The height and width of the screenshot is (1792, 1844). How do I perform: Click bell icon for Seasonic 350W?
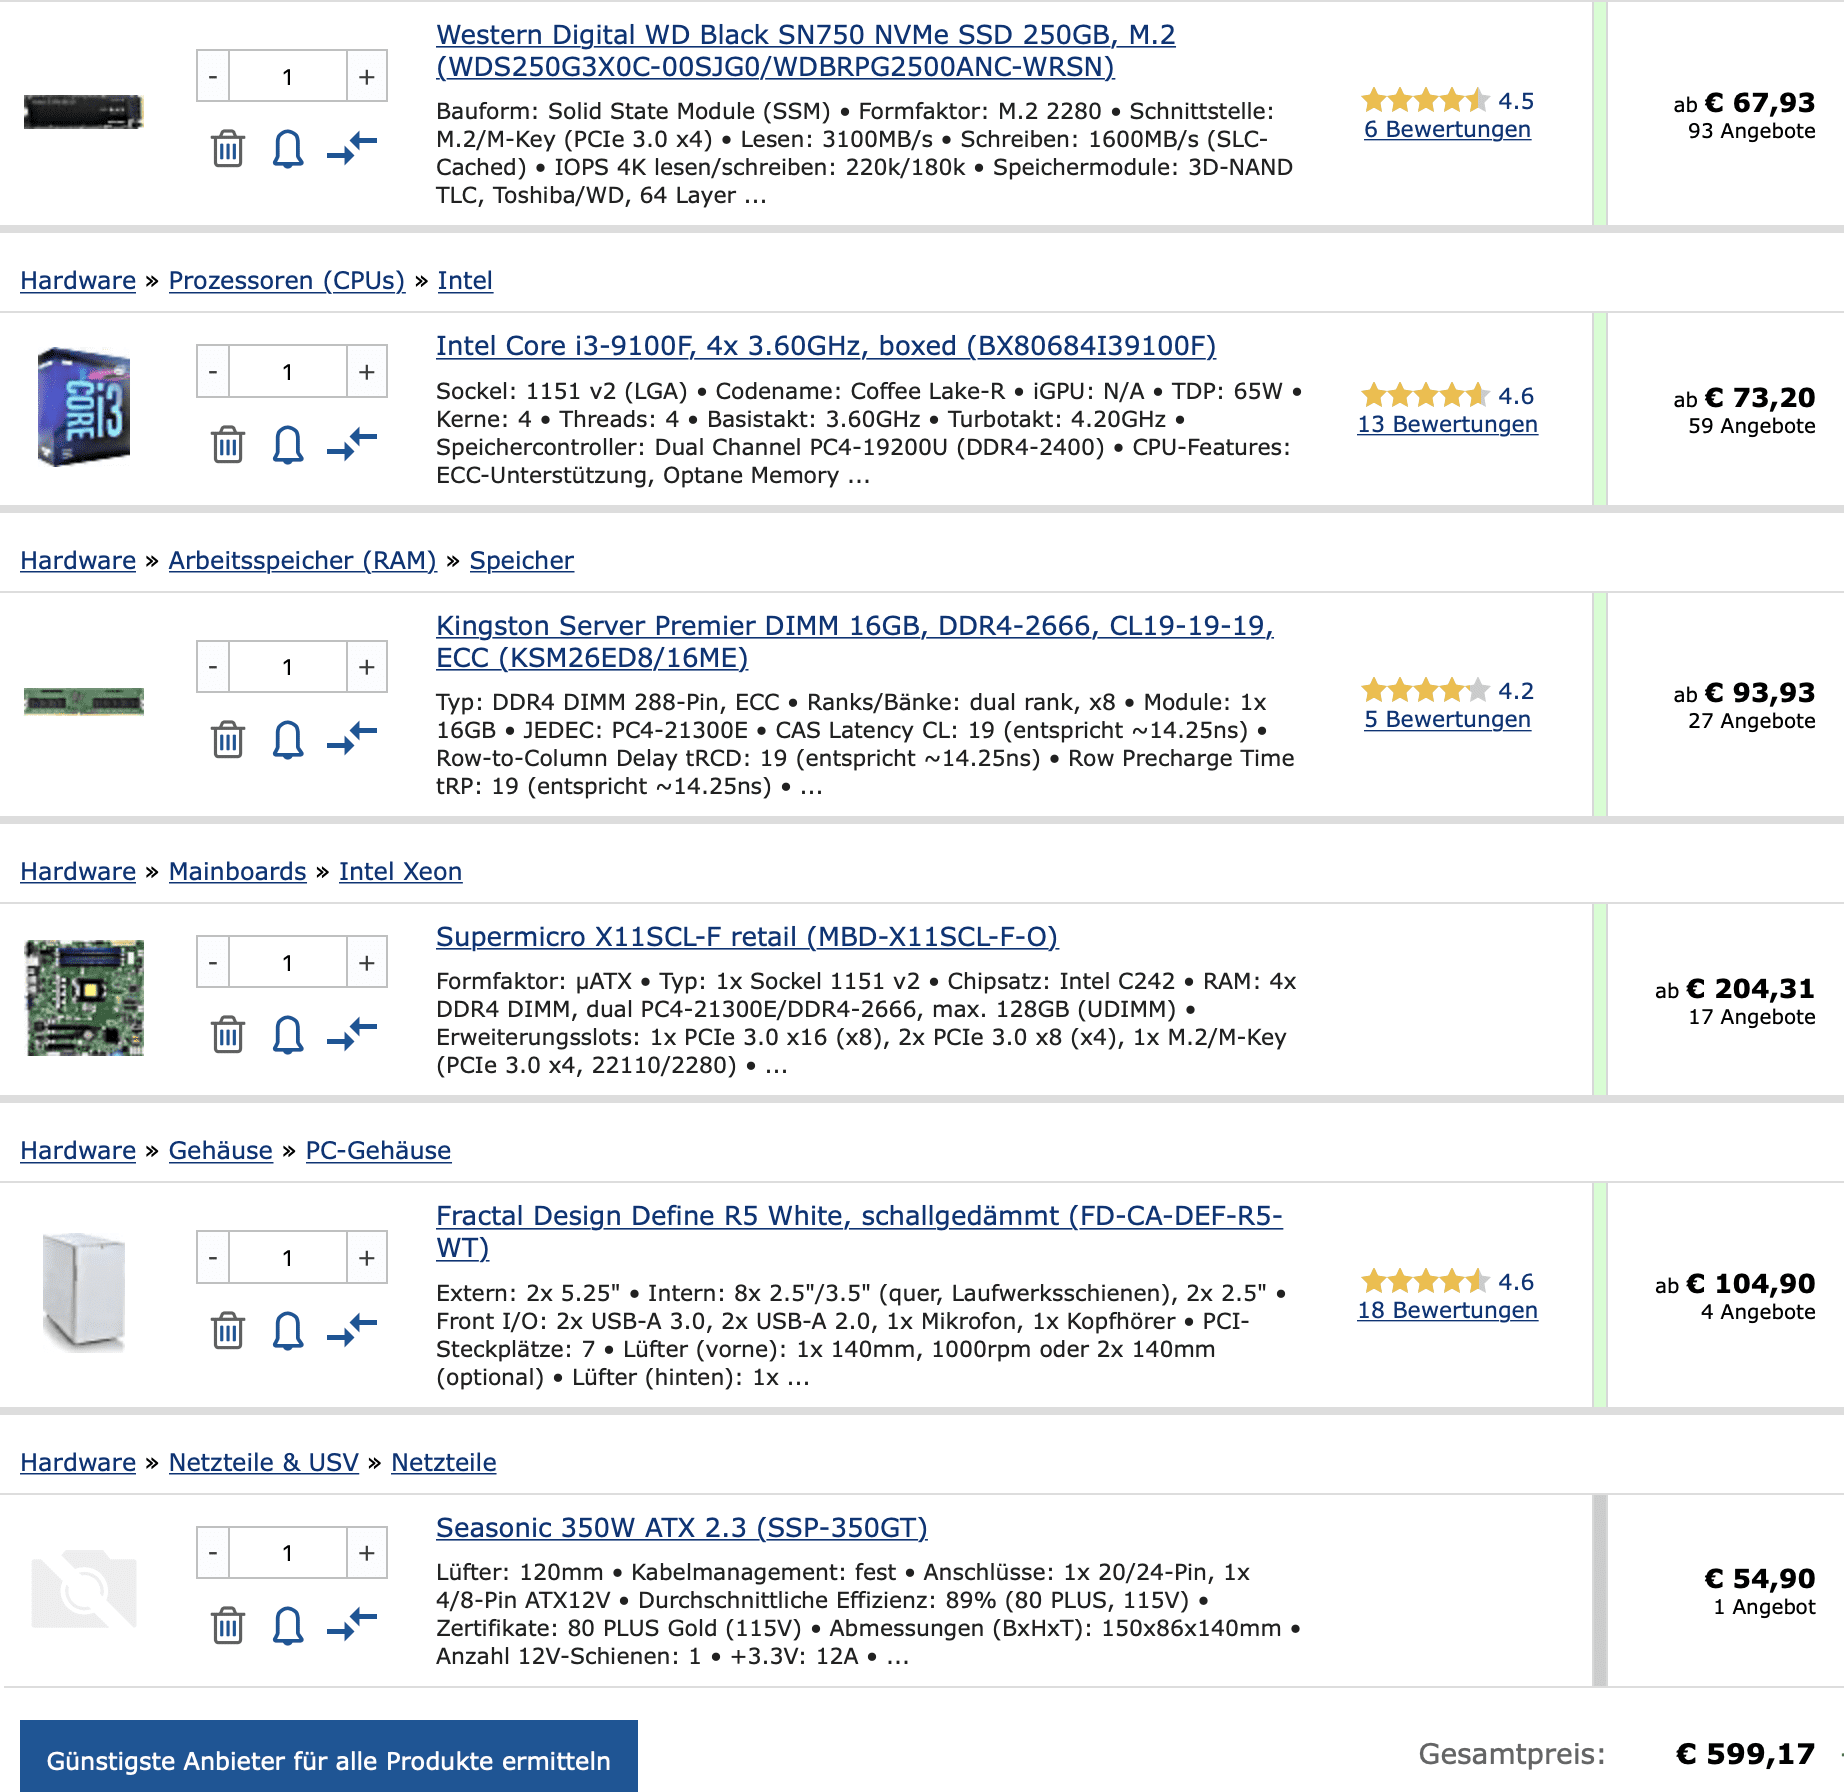pyautogui.click(x=288, y=1625)
